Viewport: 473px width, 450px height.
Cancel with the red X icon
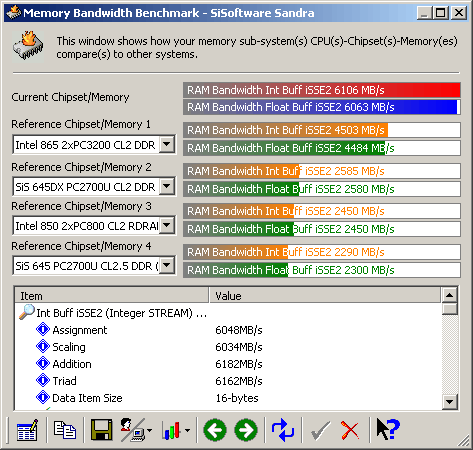(x=350, y=430)
